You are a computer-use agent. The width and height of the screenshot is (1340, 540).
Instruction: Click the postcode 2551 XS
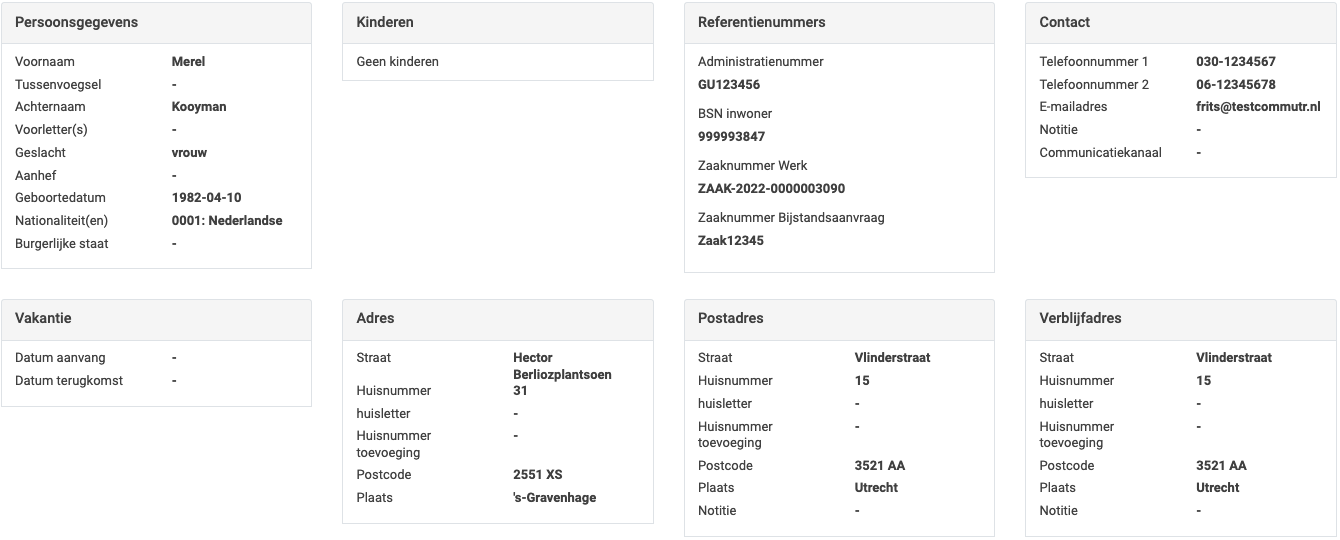click(537, 475)
